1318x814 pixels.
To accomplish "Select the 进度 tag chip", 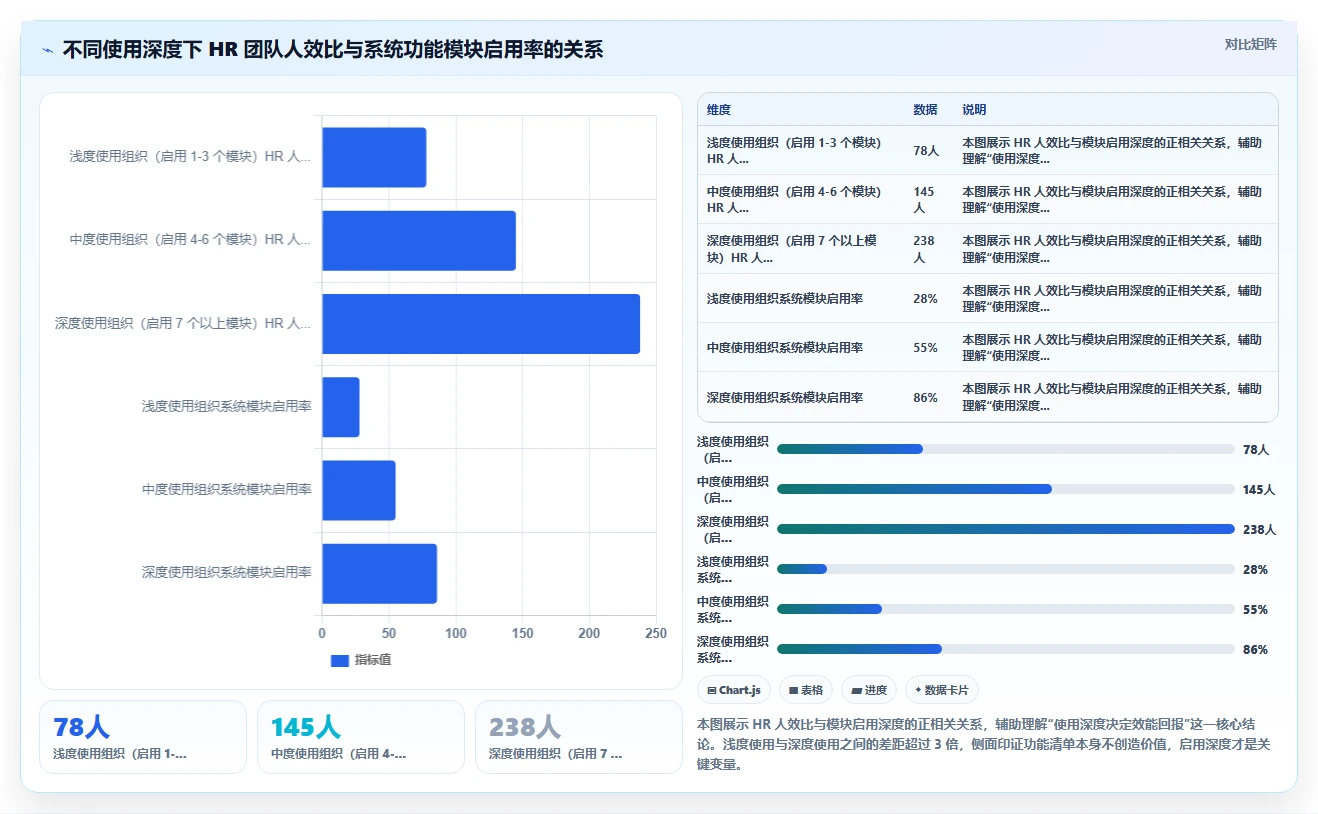I will pyautogui.click(x=869, y=690).
